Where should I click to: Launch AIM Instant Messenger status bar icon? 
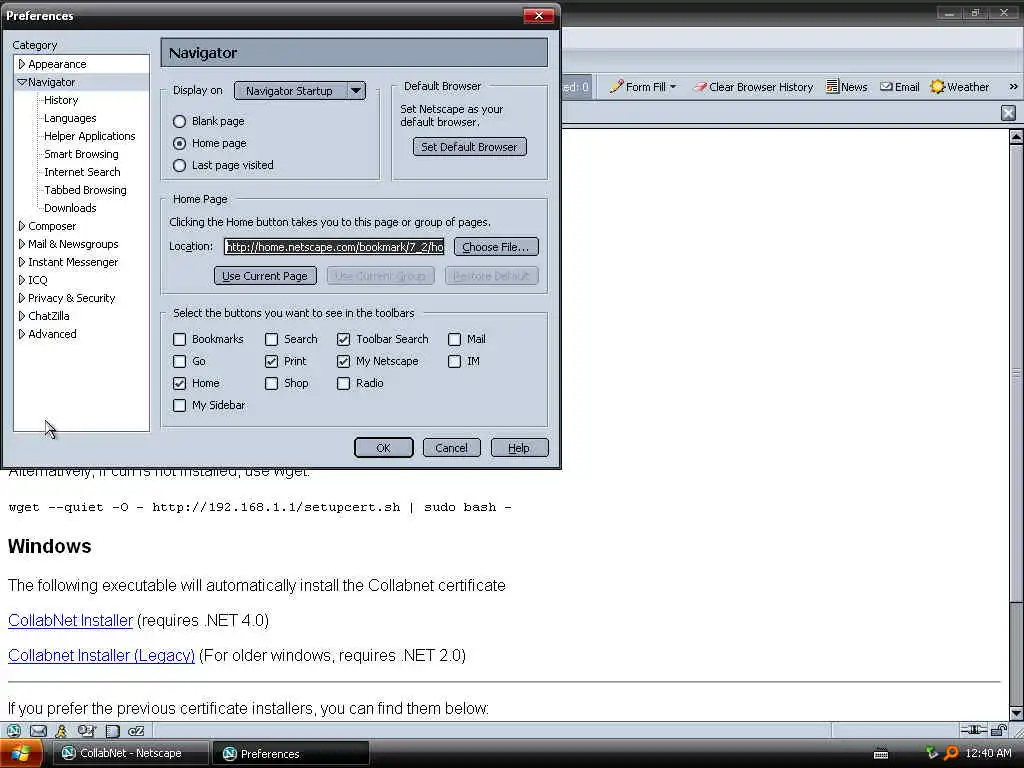pyautogui.click(x=61, y=731)
